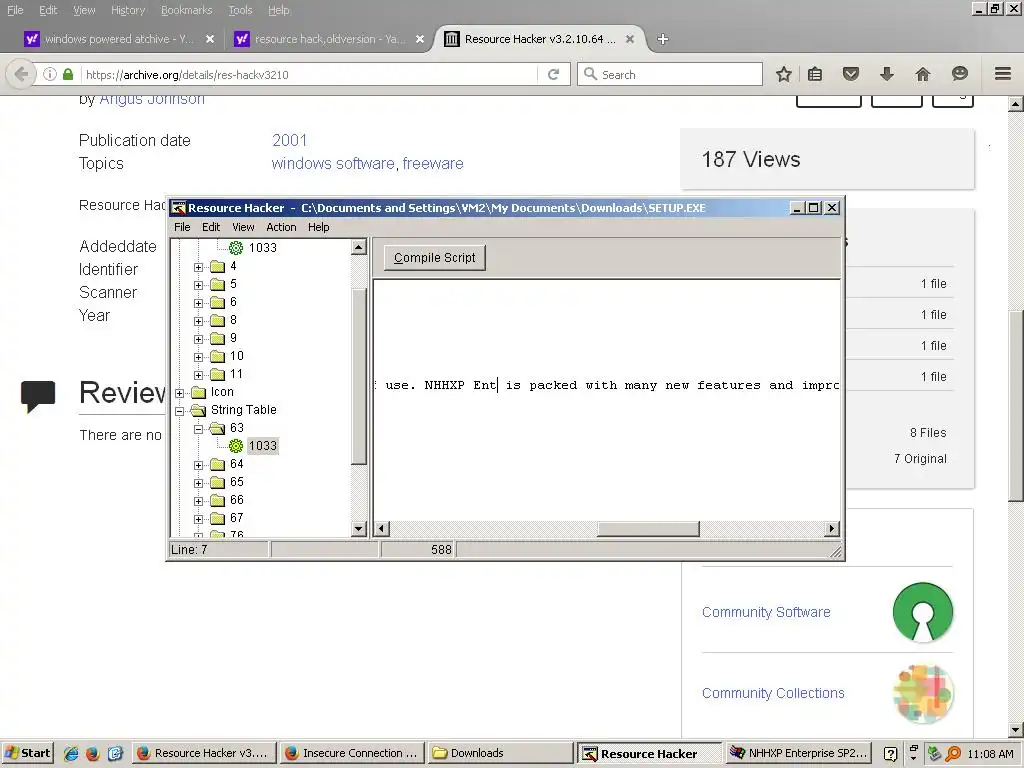
Task: Open Resource Hacker Help menu
Action: point(319,227)
